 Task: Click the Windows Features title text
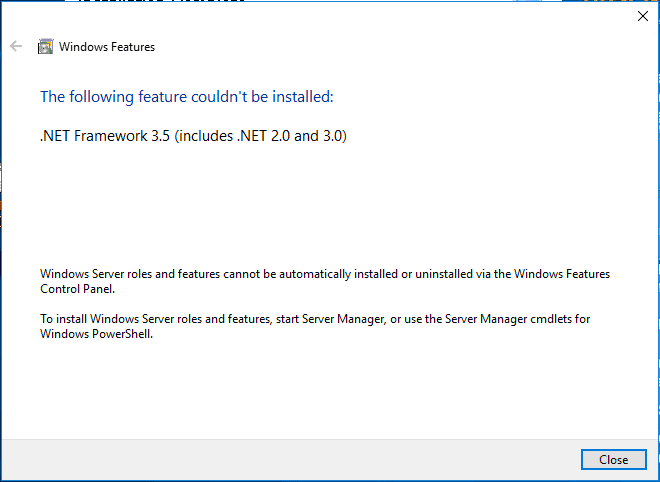[x=107, y=46]
